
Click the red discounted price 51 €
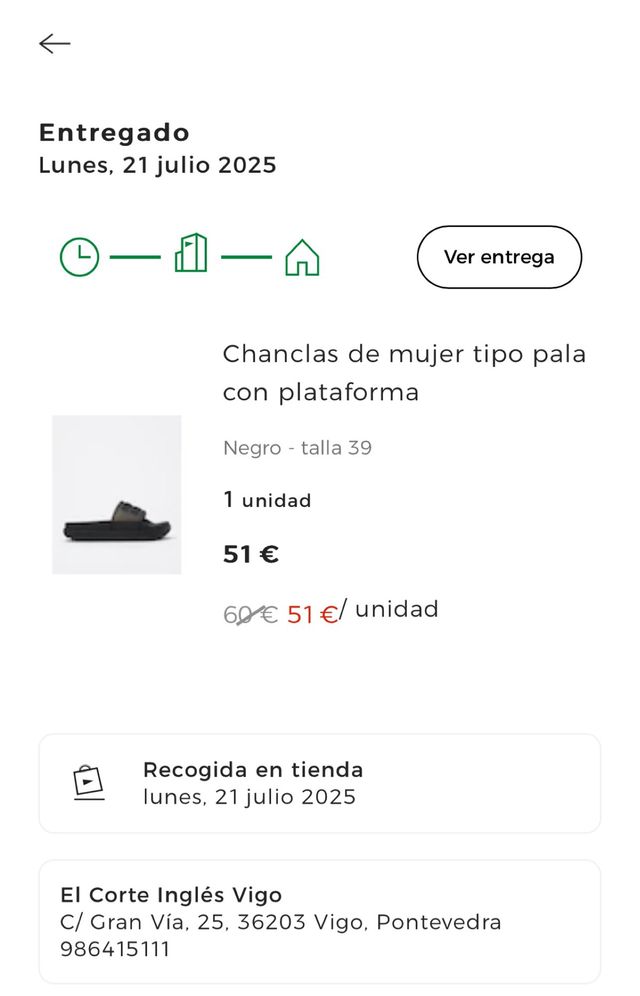coord(312,614)
